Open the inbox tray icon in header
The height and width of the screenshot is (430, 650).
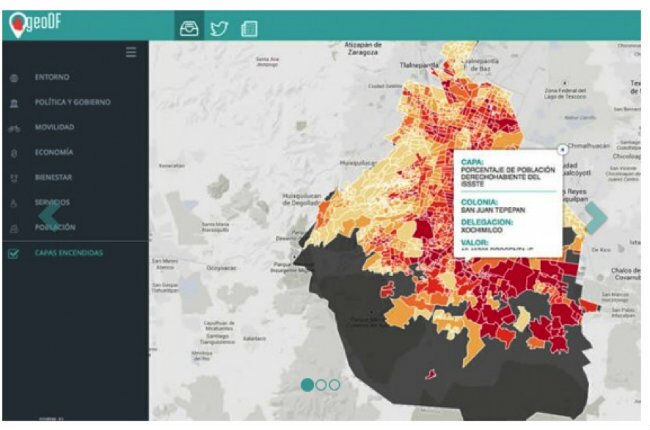pyautogui.click(x=189, y=28)
